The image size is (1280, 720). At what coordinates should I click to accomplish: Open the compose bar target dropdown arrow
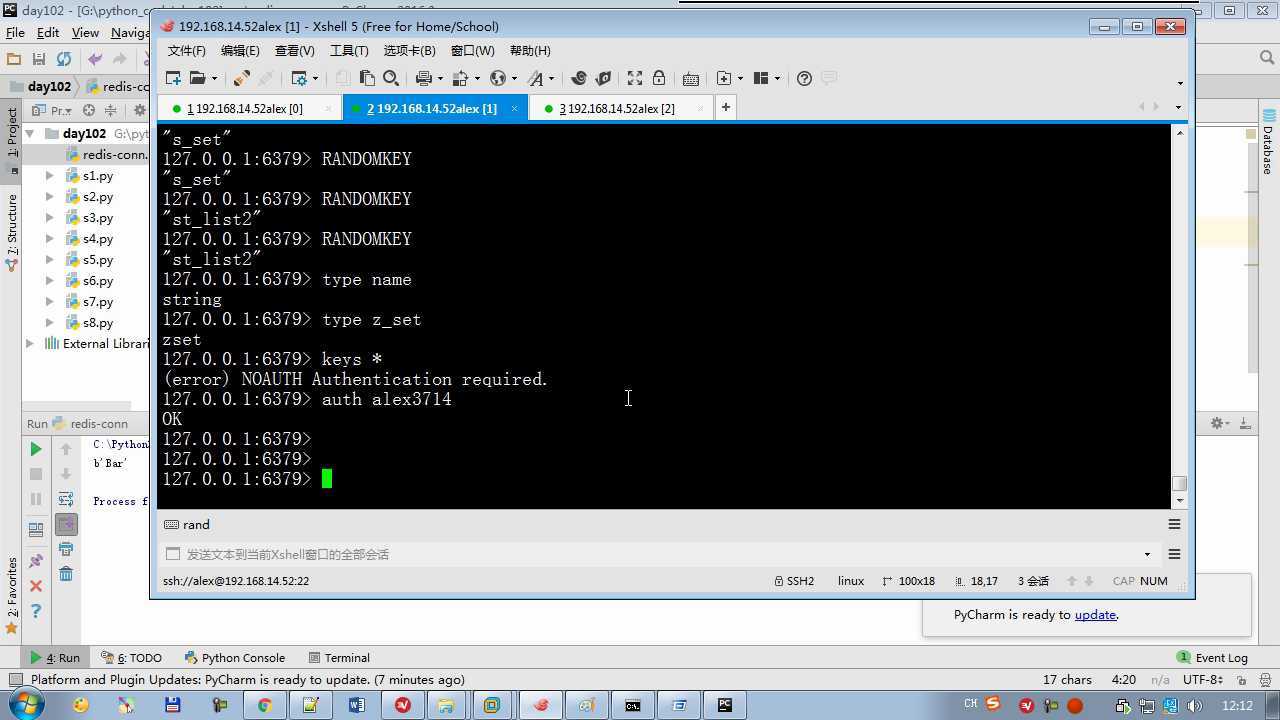click(x=1147, y=554)
